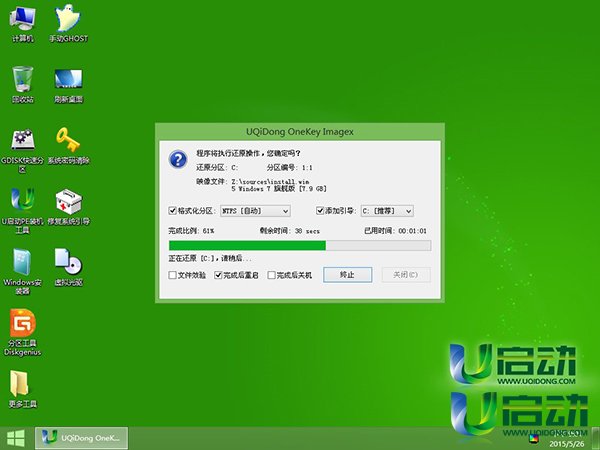
Task: Open the U启动PE装机工具 icon
Action: pos(23,210)
